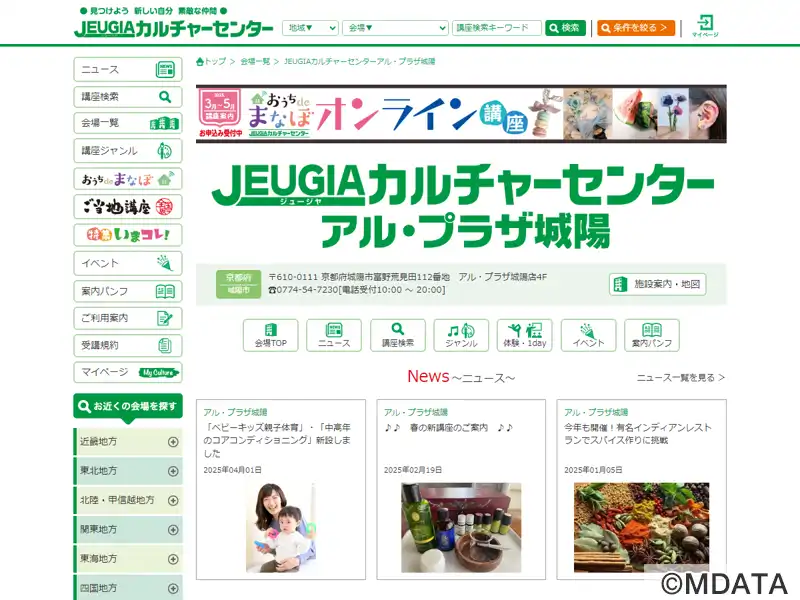Open マイページ My Culture sidebar item

point(128,372)
